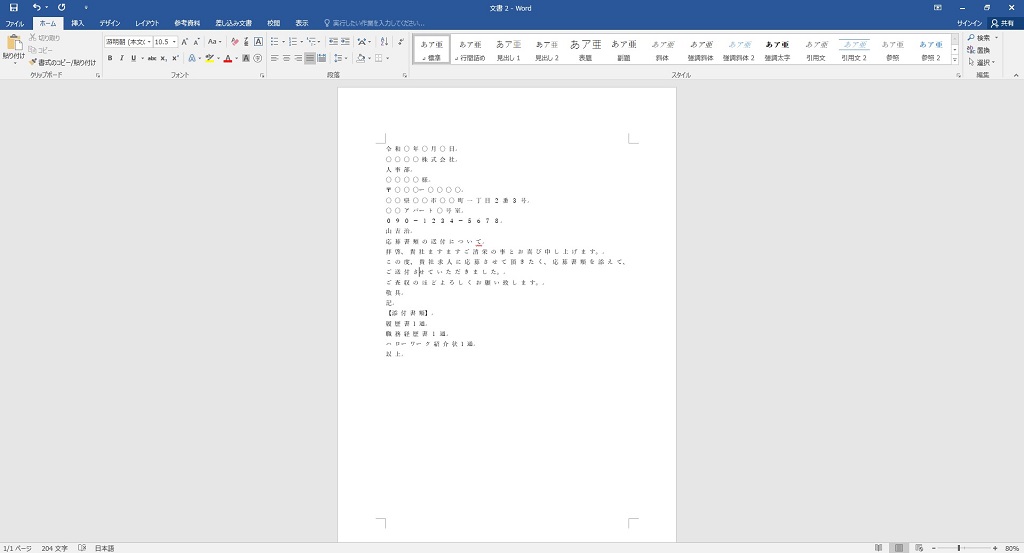This screenshot has height=553, width=1024.
Task: Decrease paragraph indent
Action: (333, 42)
